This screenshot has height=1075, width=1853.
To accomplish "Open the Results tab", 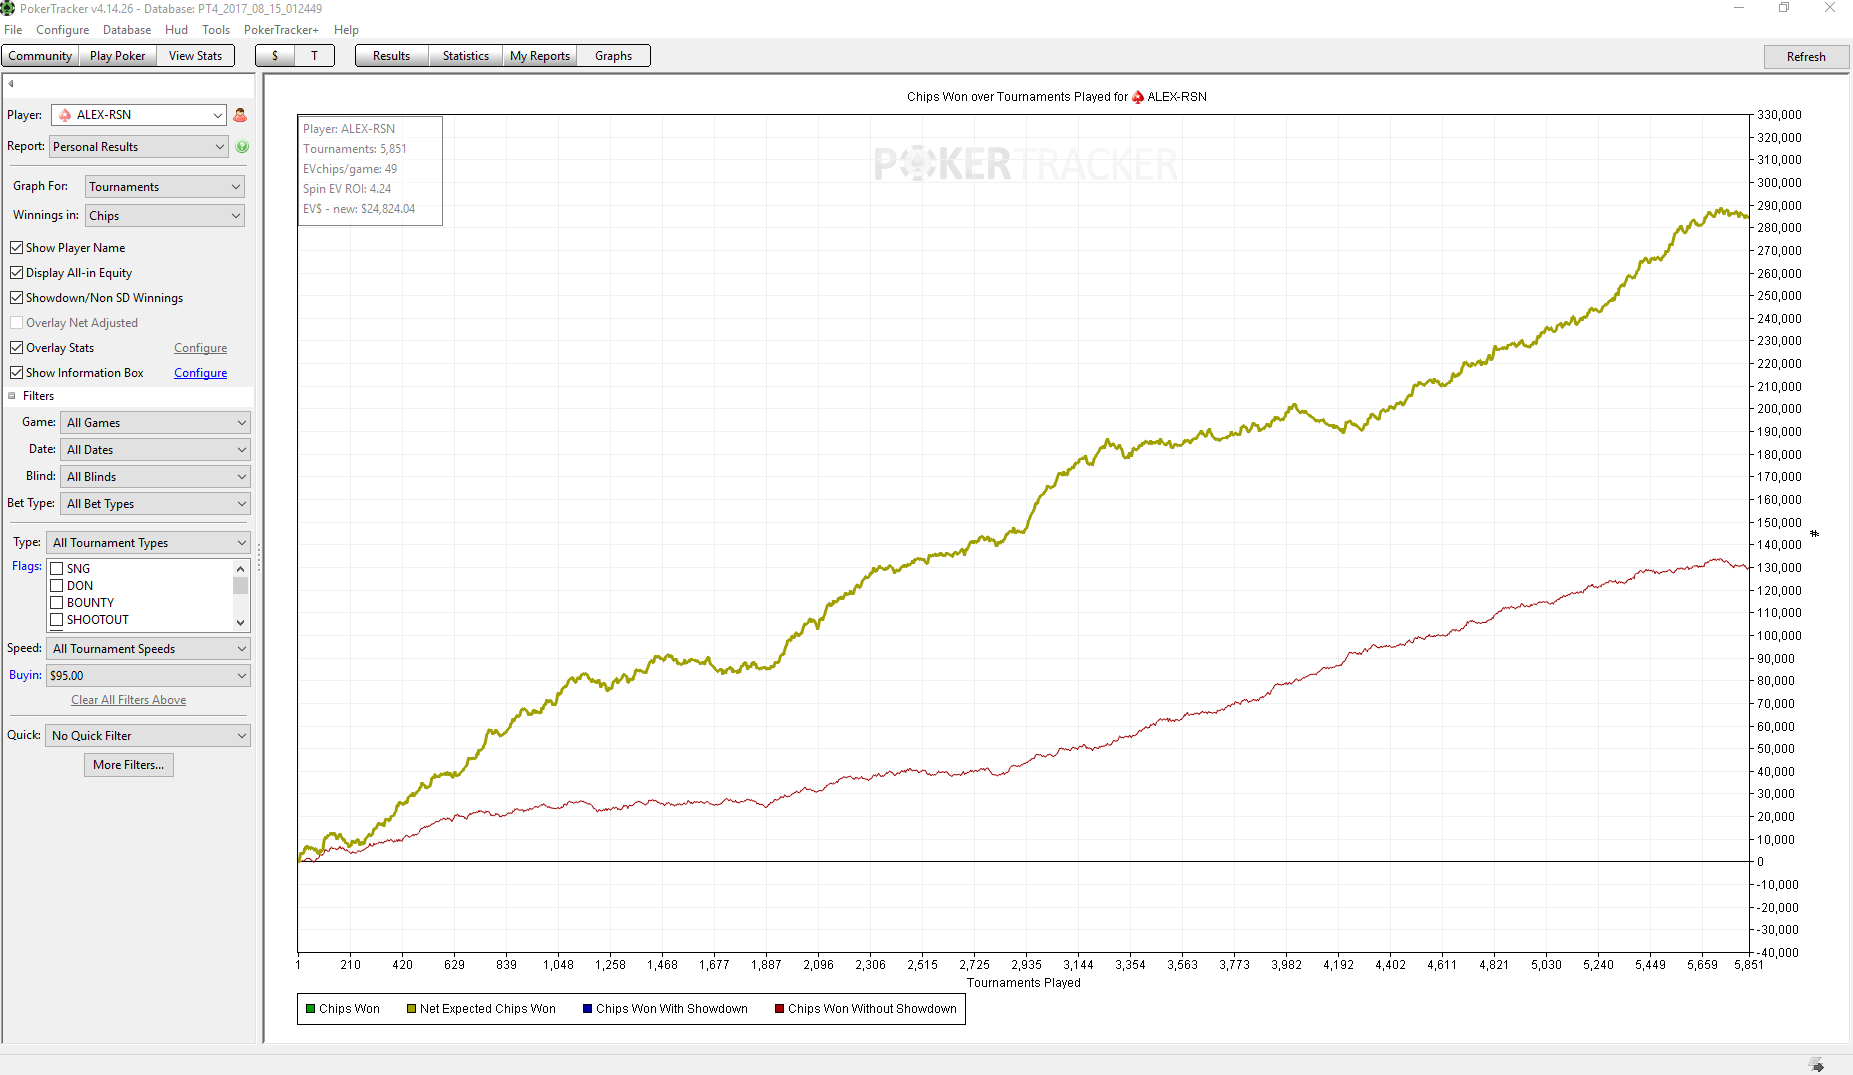I will 391,56.
